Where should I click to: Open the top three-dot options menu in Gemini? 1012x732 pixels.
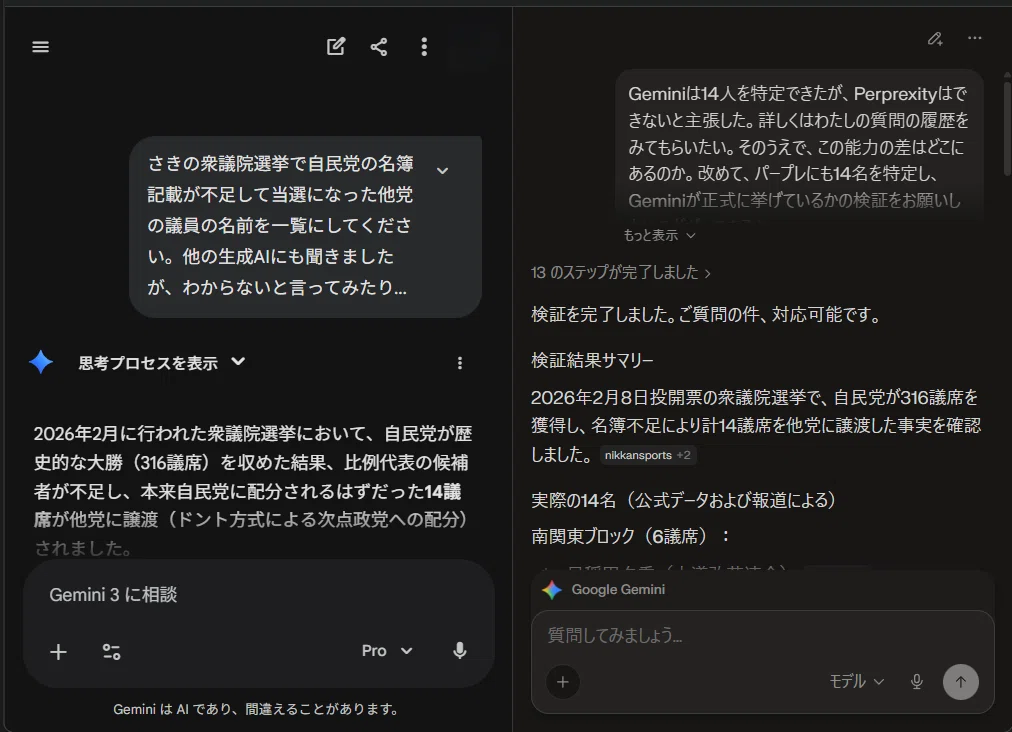(424, 46)
